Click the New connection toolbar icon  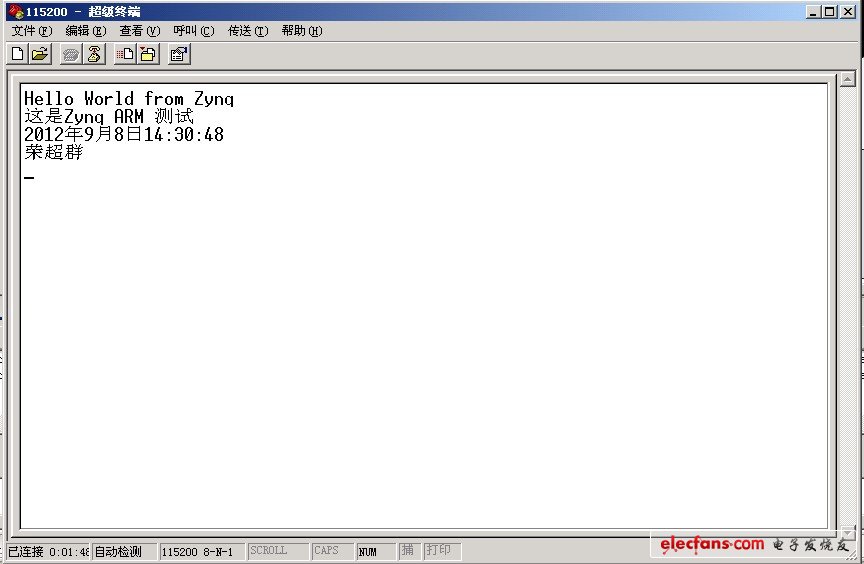point(18,54)
